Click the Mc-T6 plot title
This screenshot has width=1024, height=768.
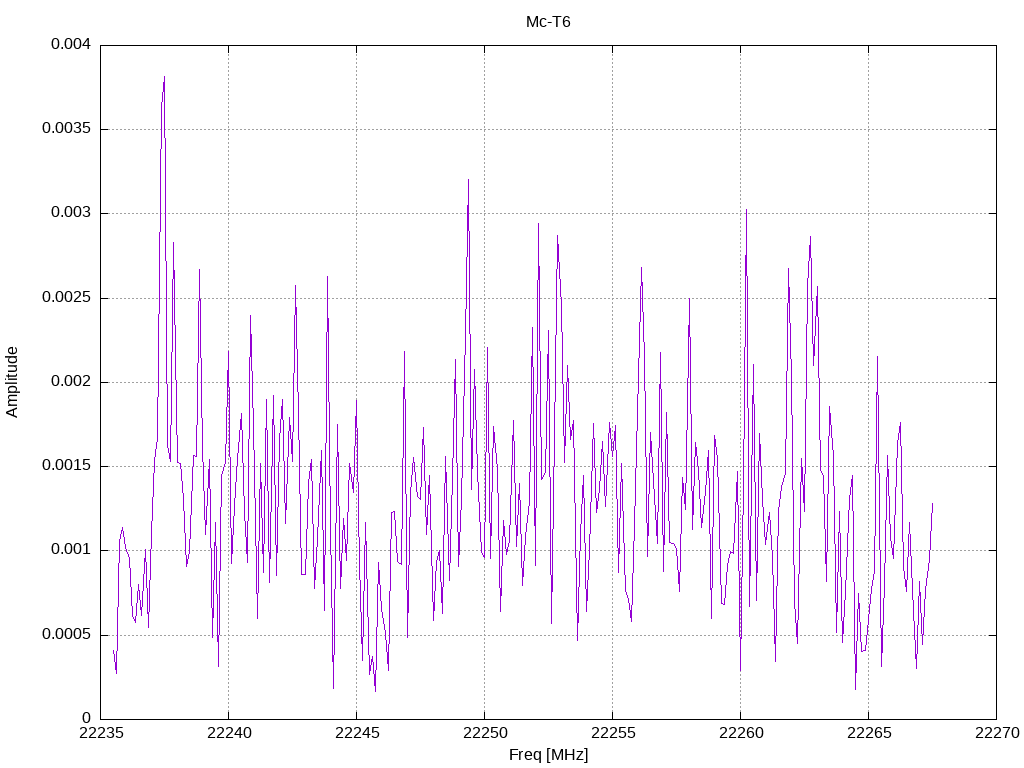548,22
